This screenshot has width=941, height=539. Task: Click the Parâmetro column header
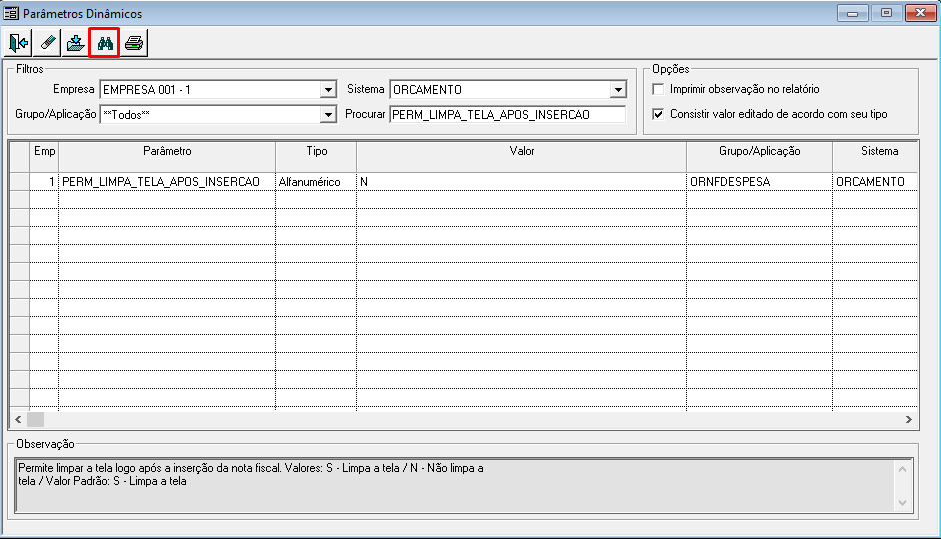(167, 156)
